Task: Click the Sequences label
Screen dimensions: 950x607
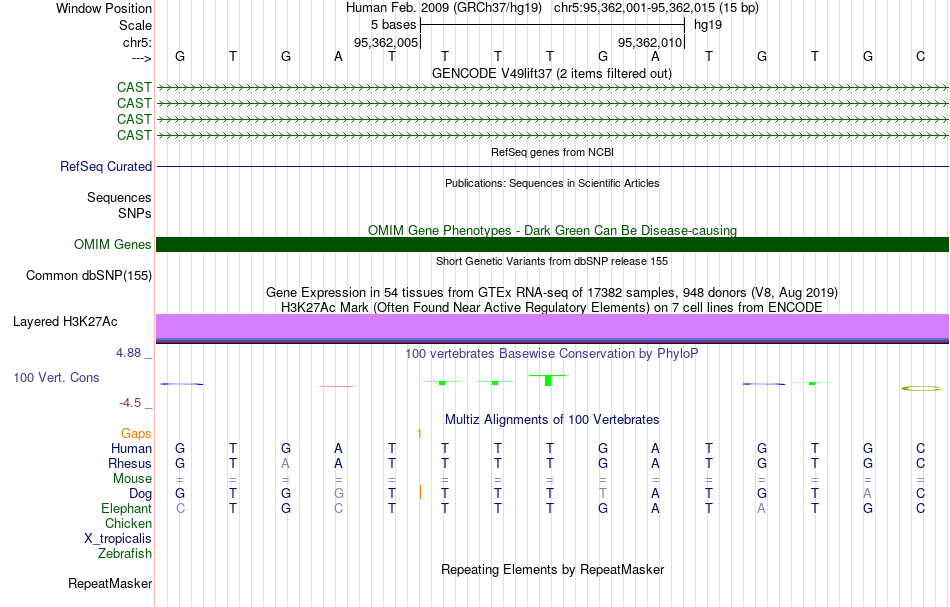Action: (119, 197)
